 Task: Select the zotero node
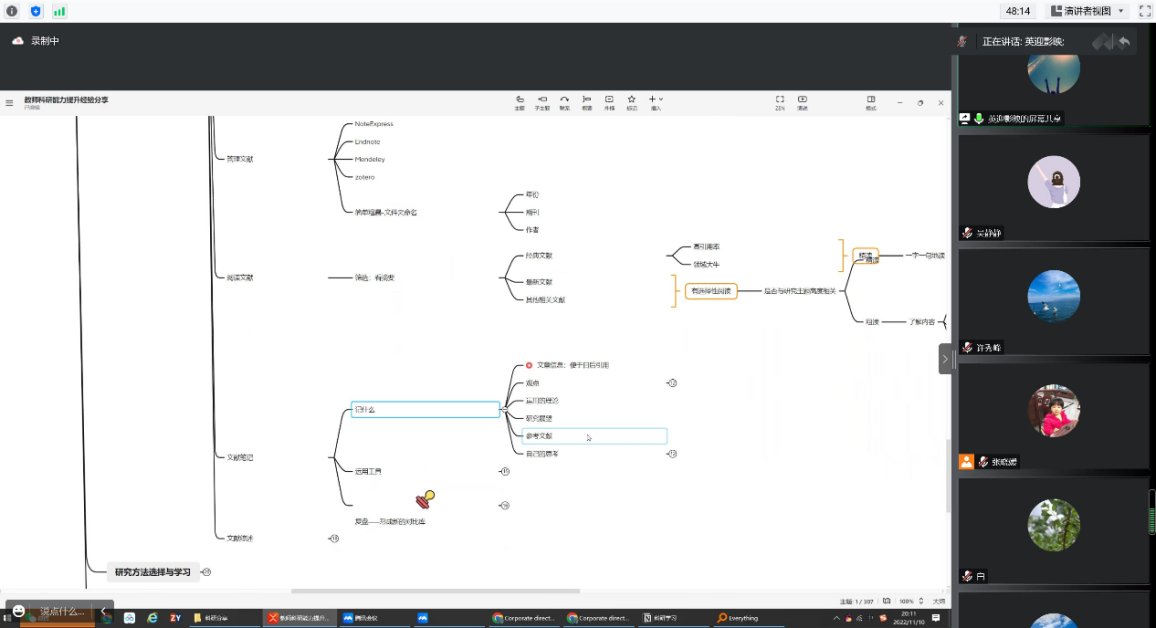364,177
